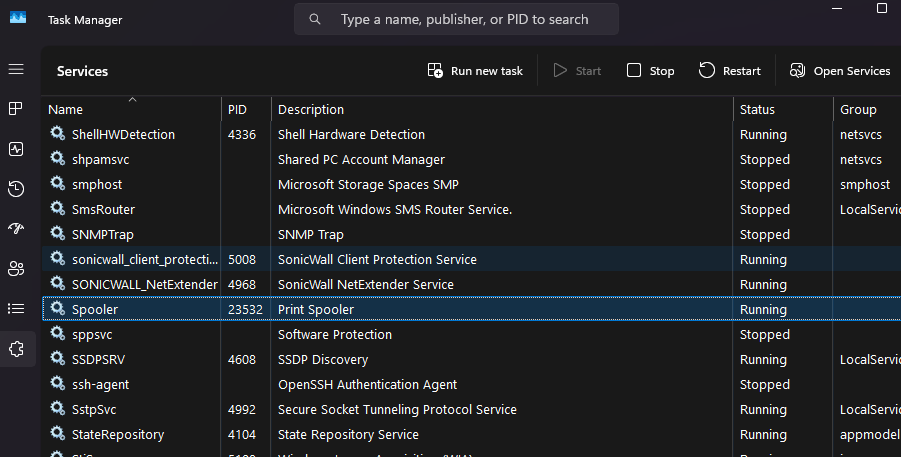Viewport: 901px width, 457px height.
Task: Open Details page in sidebar
Action: click(x=16, y=309)
